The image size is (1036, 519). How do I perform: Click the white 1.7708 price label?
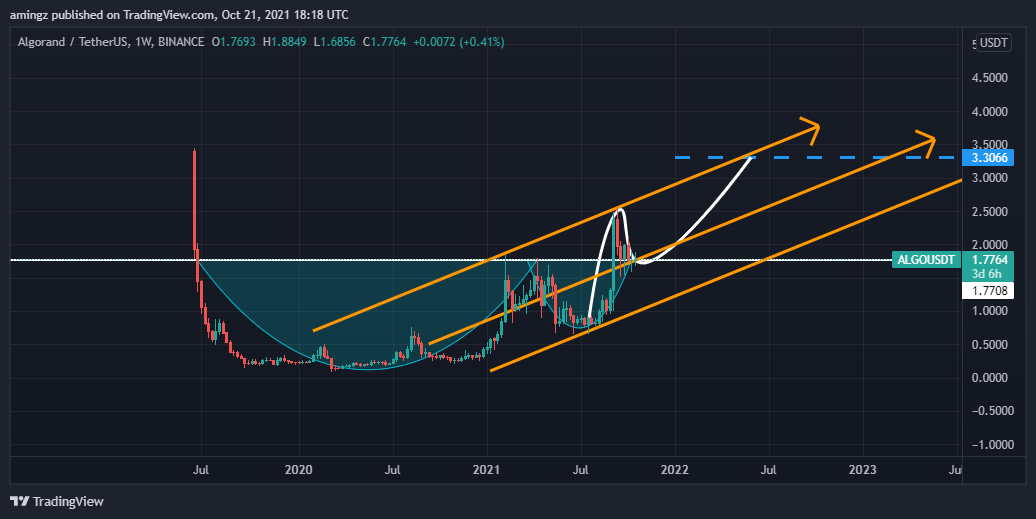tap(988, 291)
